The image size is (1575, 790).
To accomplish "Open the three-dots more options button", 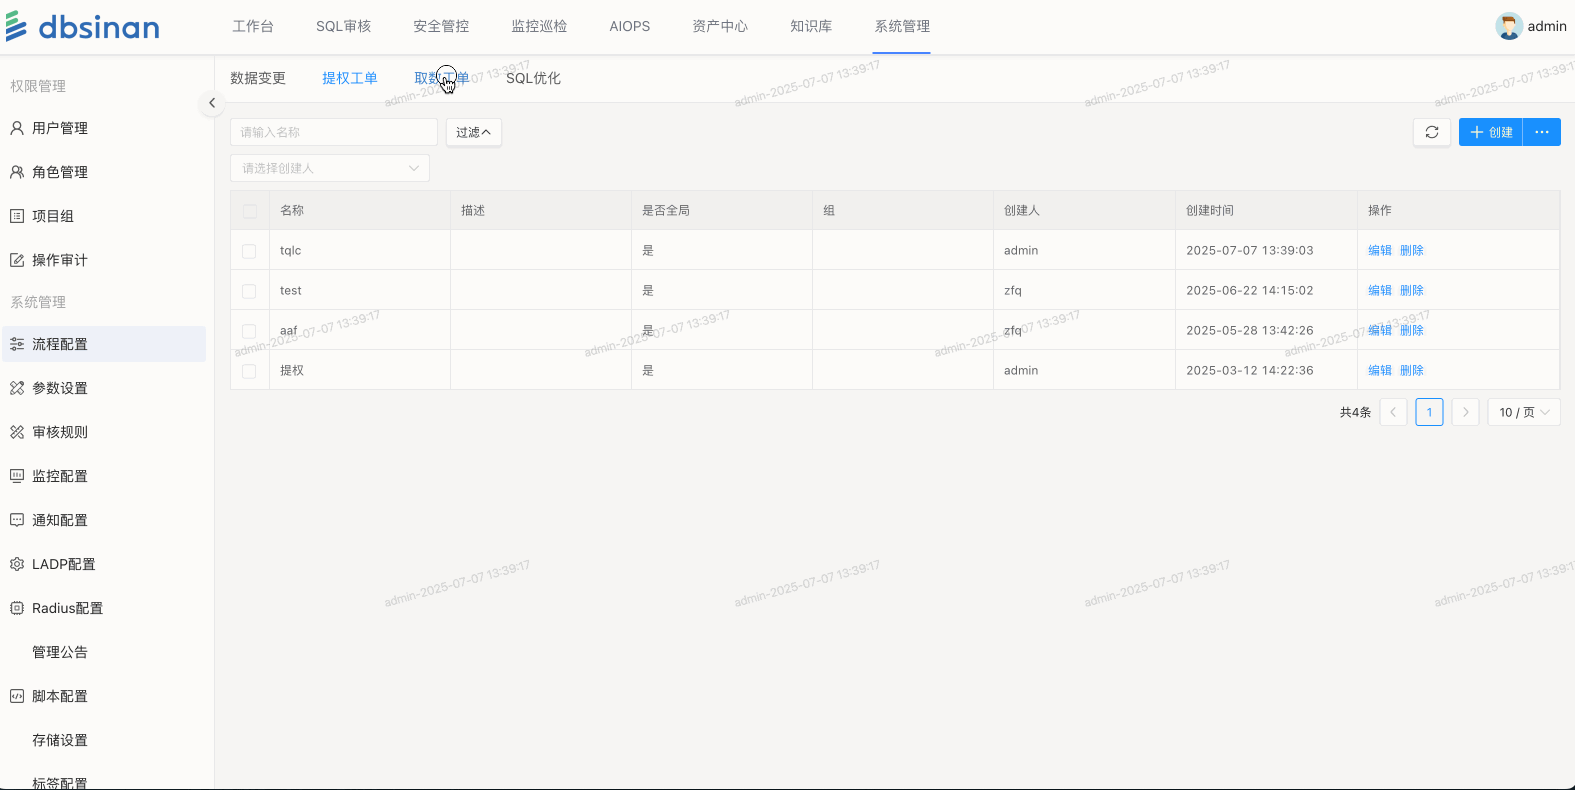I will click(1541, 132).
